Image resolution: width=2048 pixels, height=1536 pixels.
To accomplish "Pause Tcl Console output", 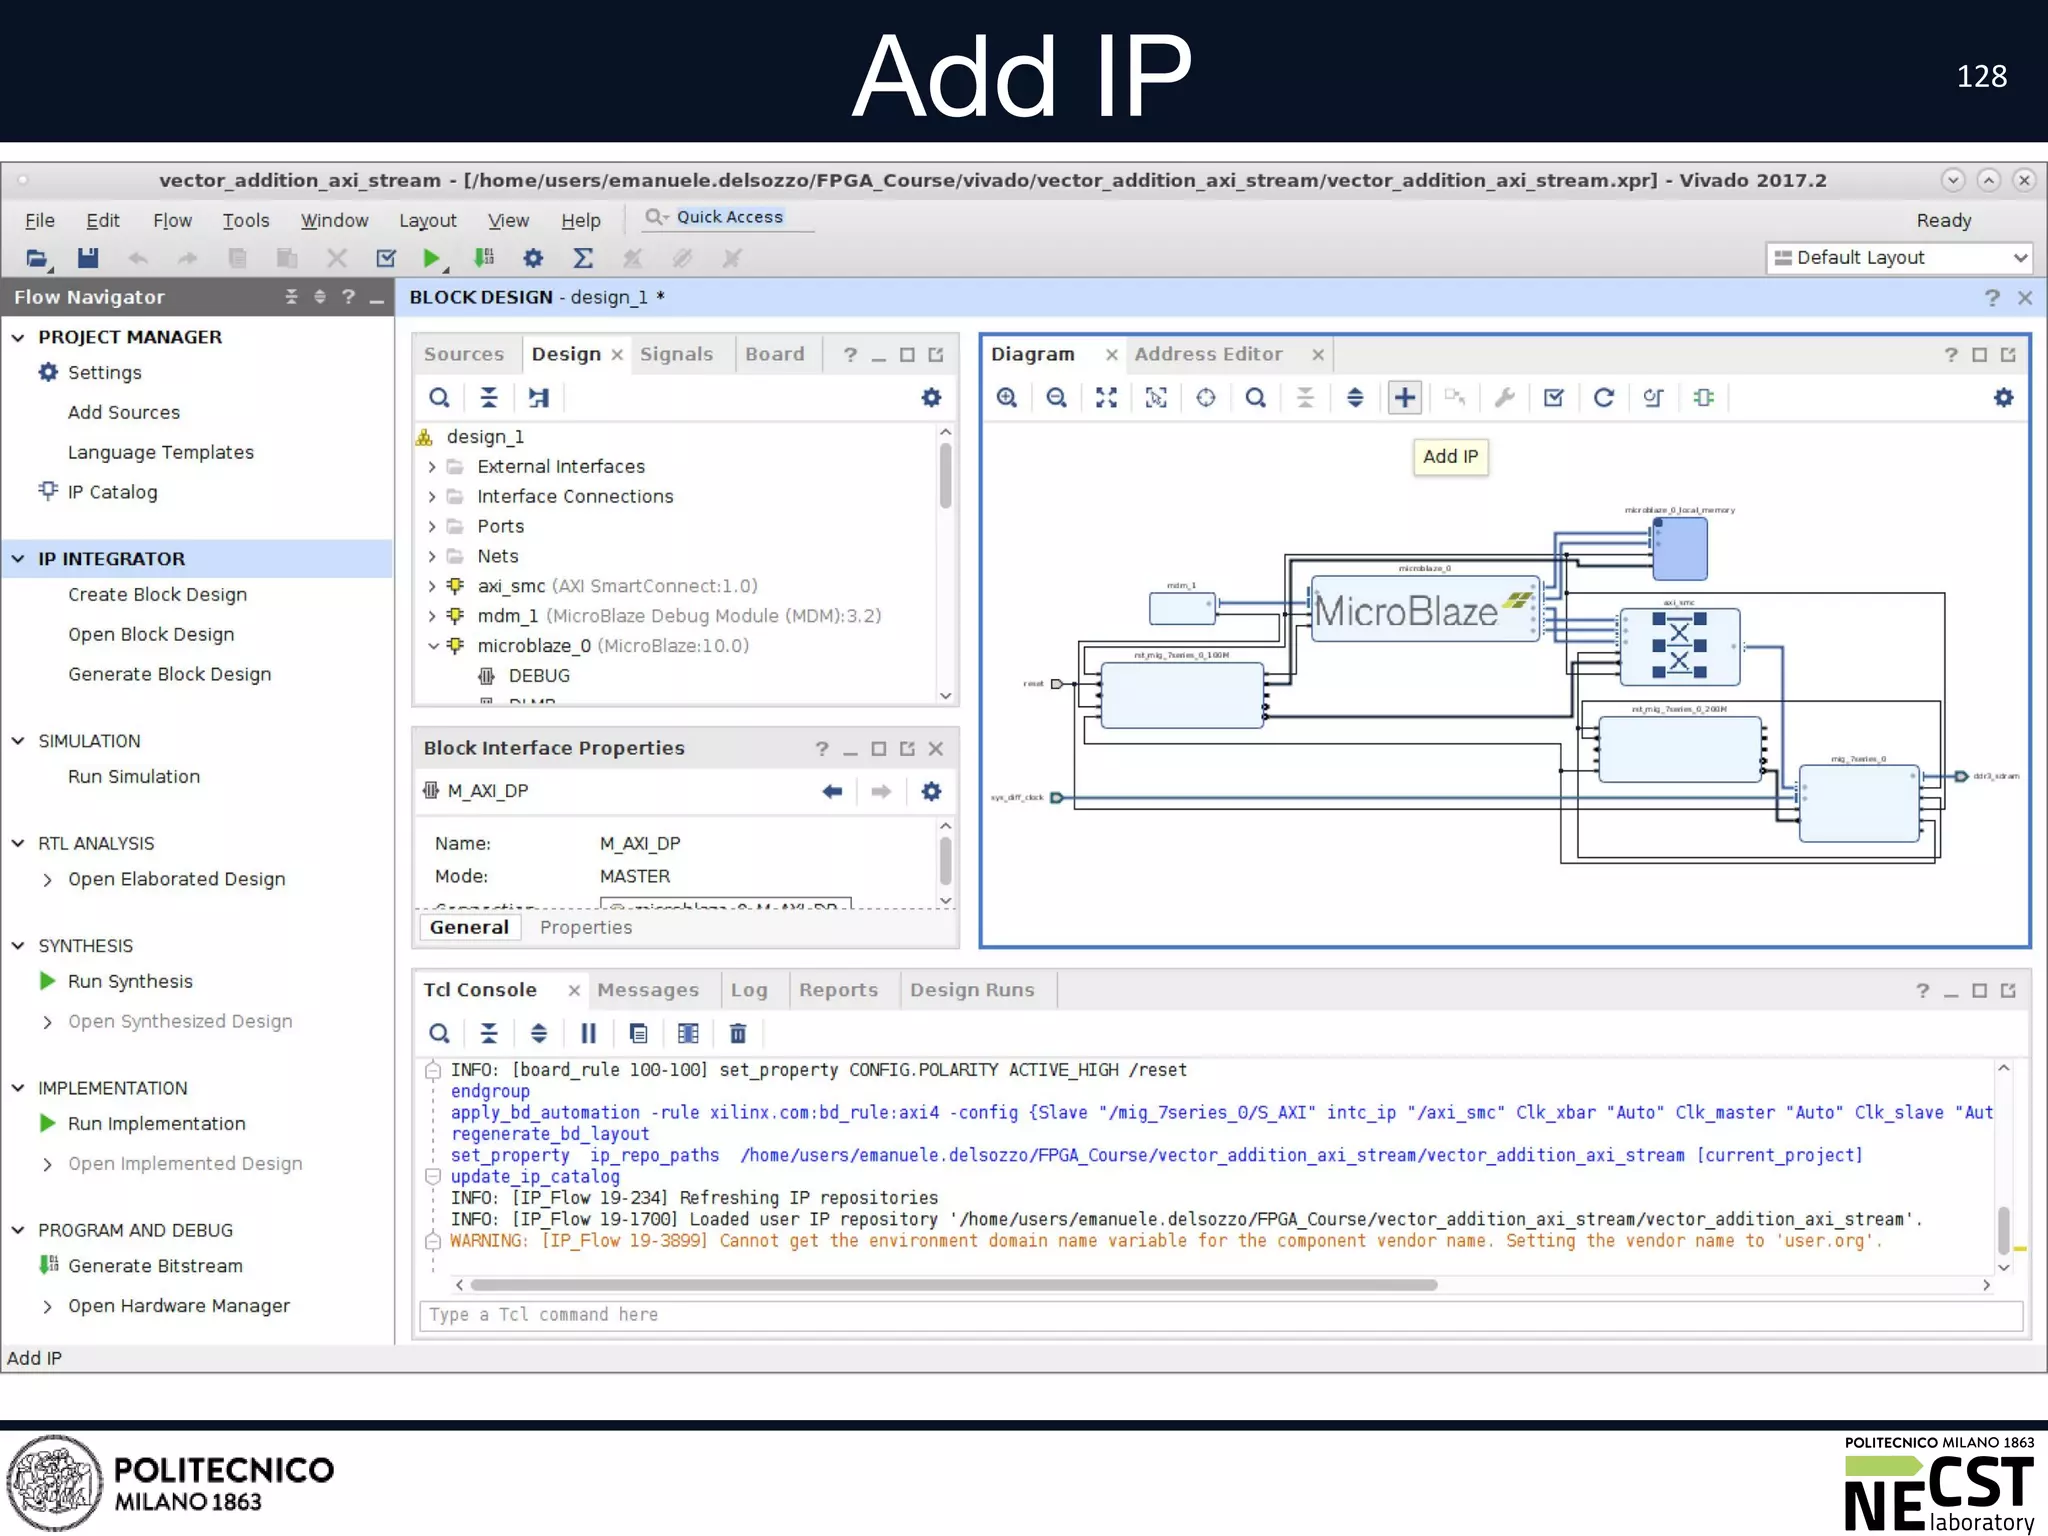I will (588, 1034).
